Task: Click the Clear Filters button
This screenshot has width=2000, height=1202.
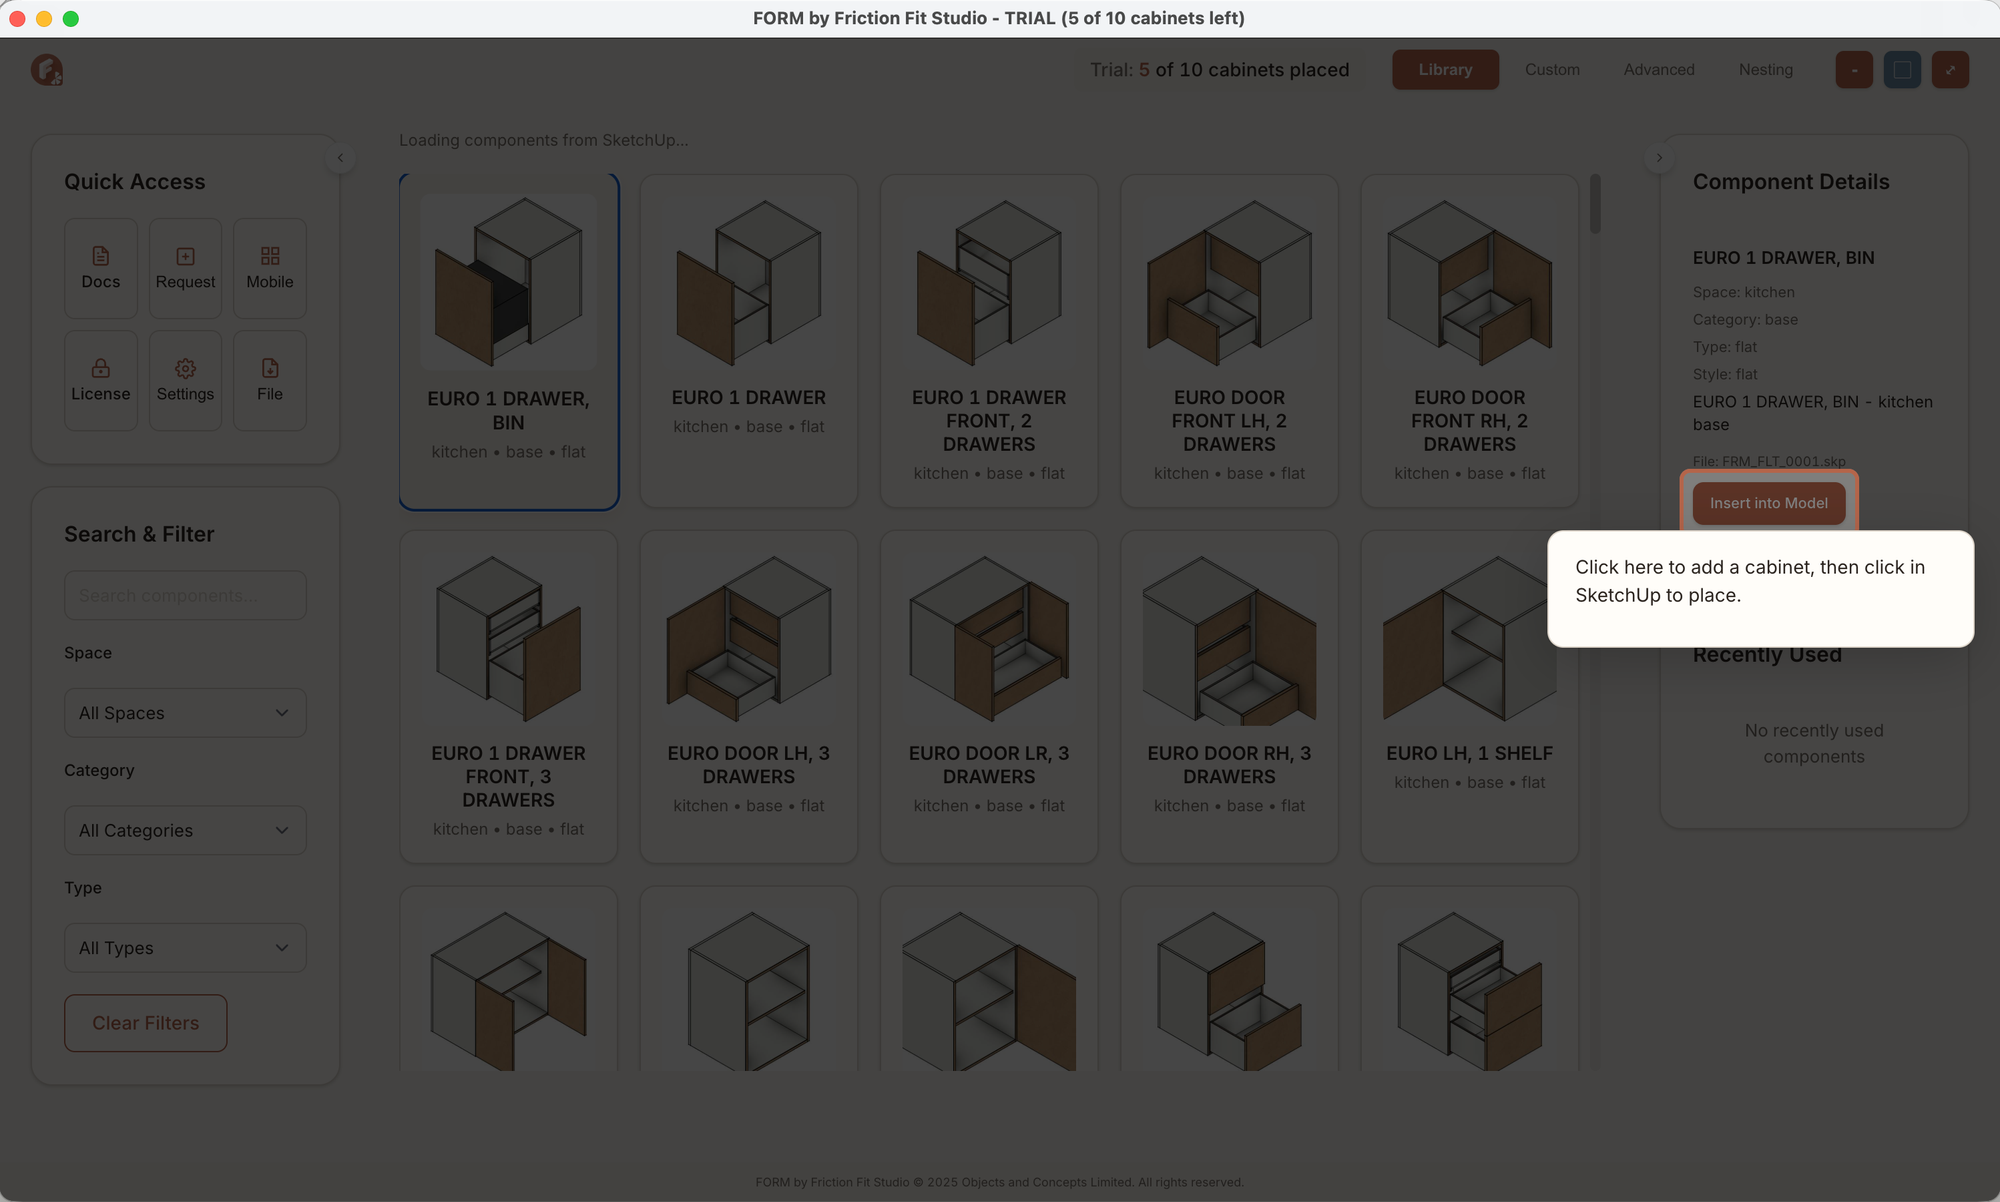Action: point(146,1023)
